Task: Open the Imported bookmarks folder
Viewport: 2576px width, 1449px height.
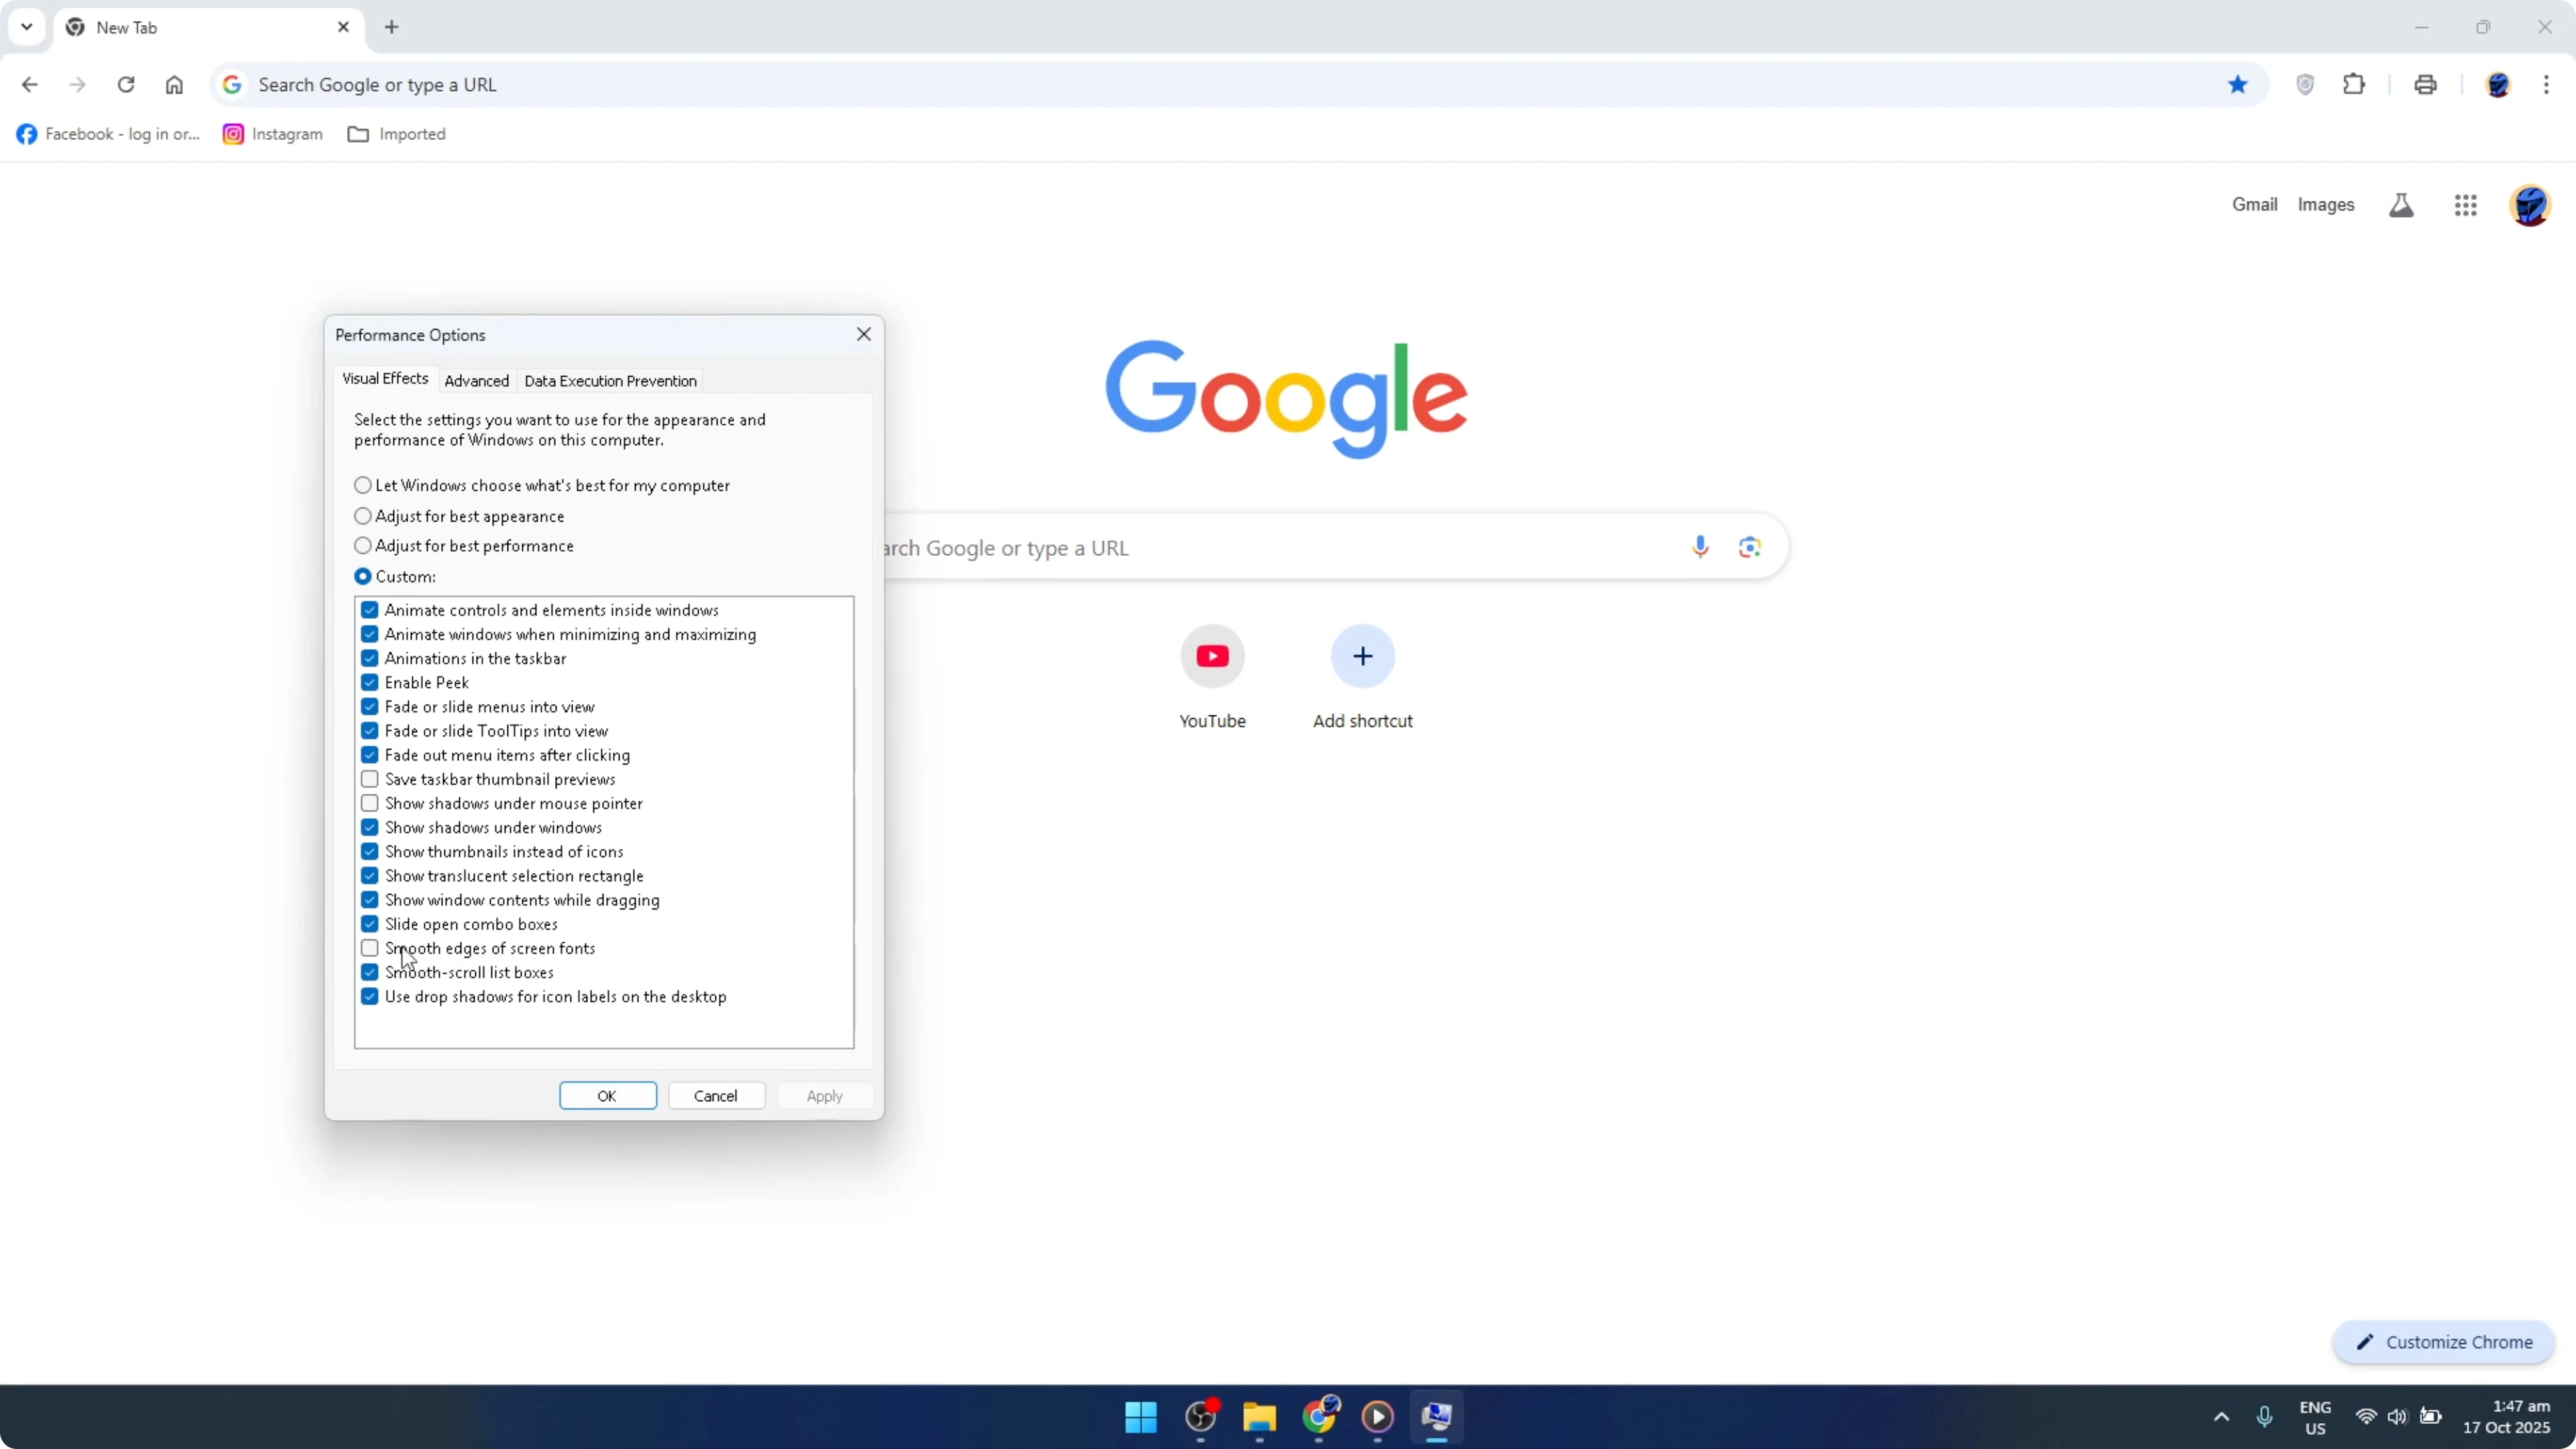Action: (397, 134)
